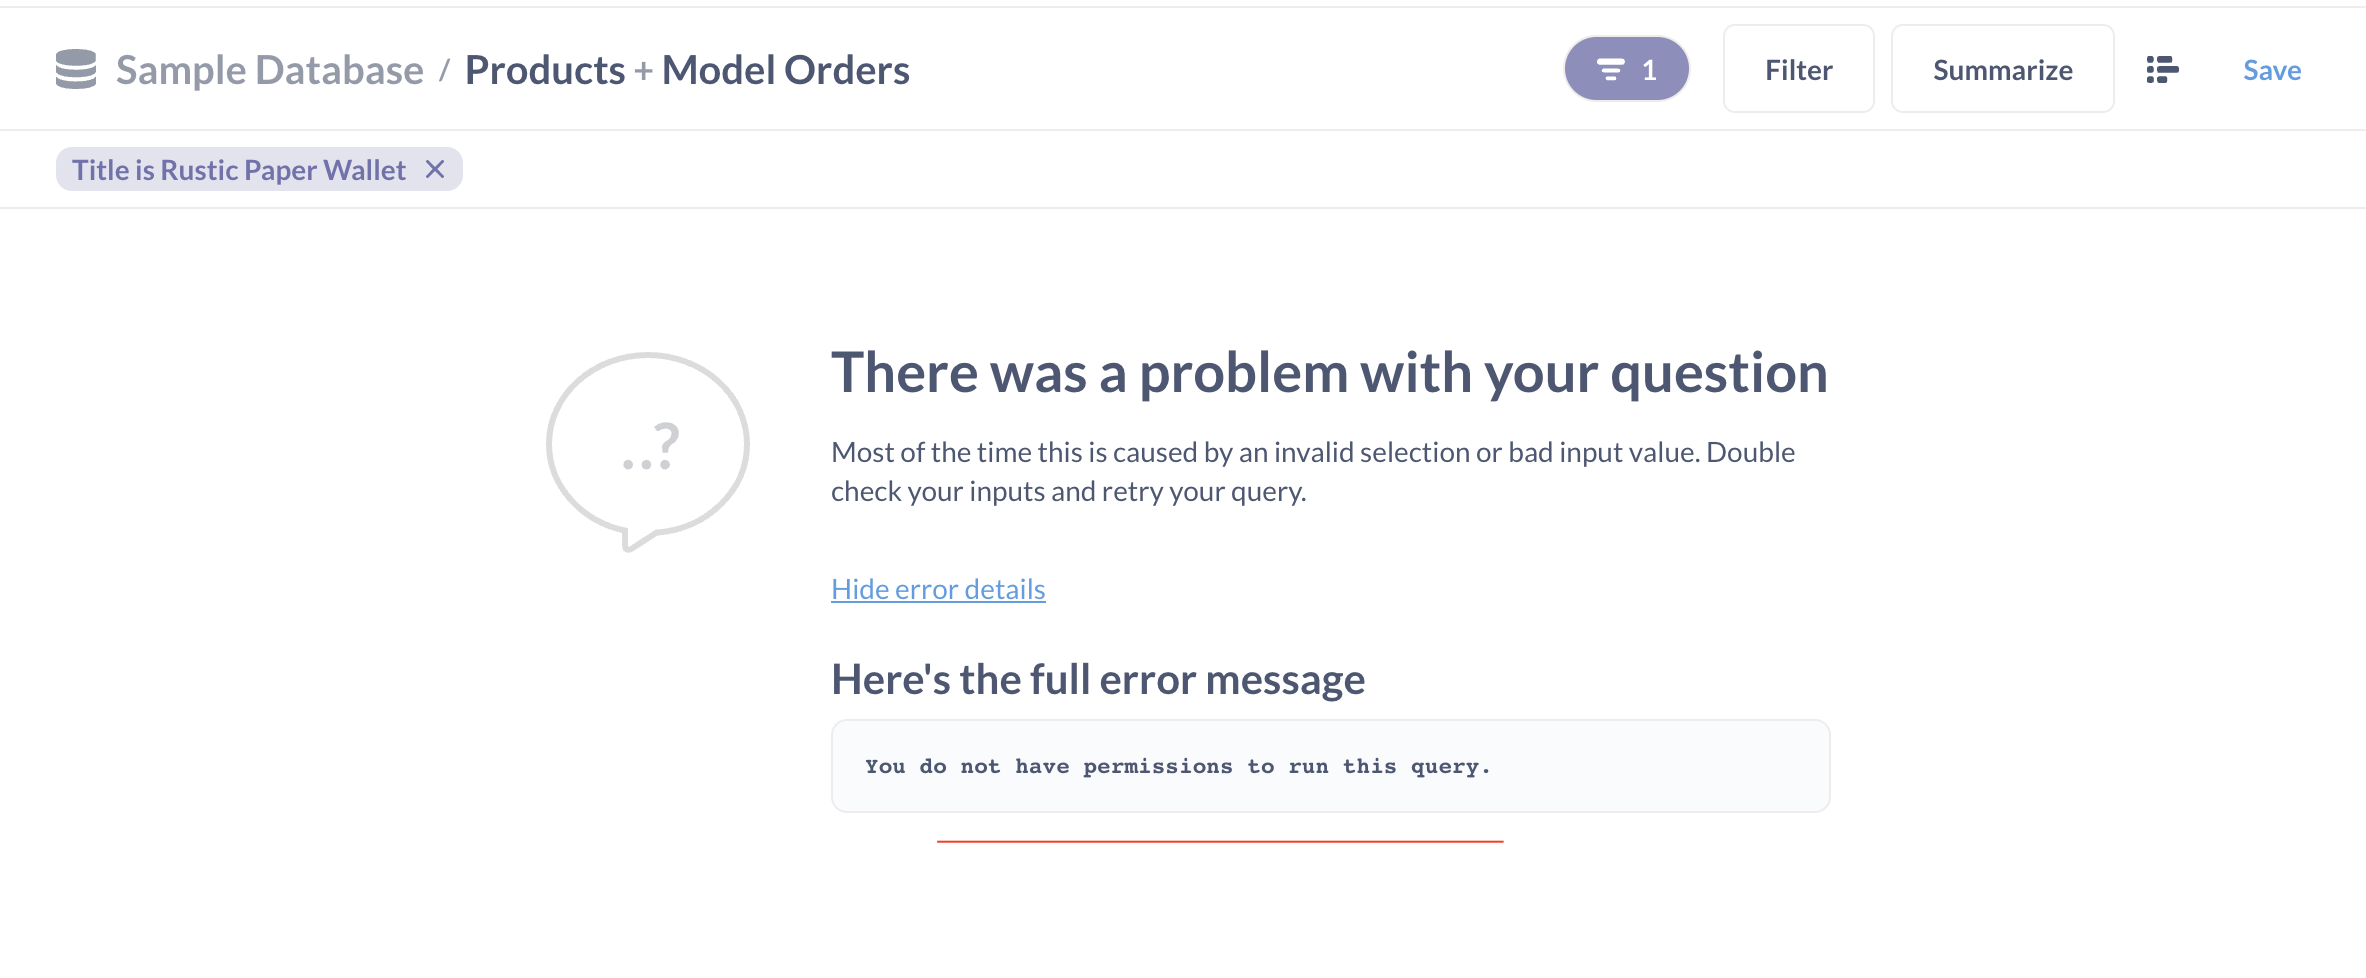Open the Summarize sidebar
The height and width of the screenshot is (978, 2366).
tap(2003, 68)
